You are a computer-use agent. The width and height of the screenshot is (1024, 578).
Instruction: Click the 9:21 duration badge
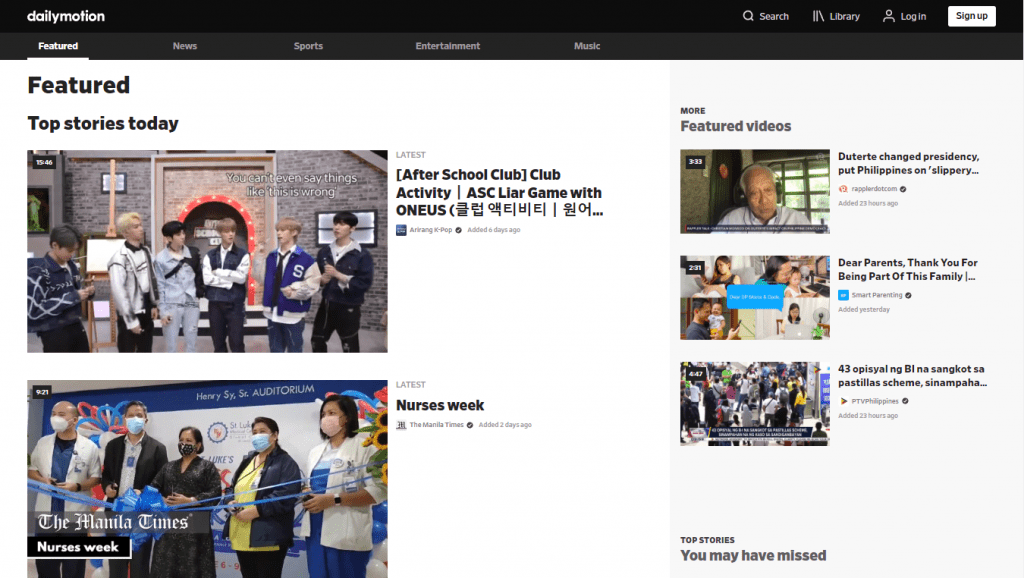42,392
